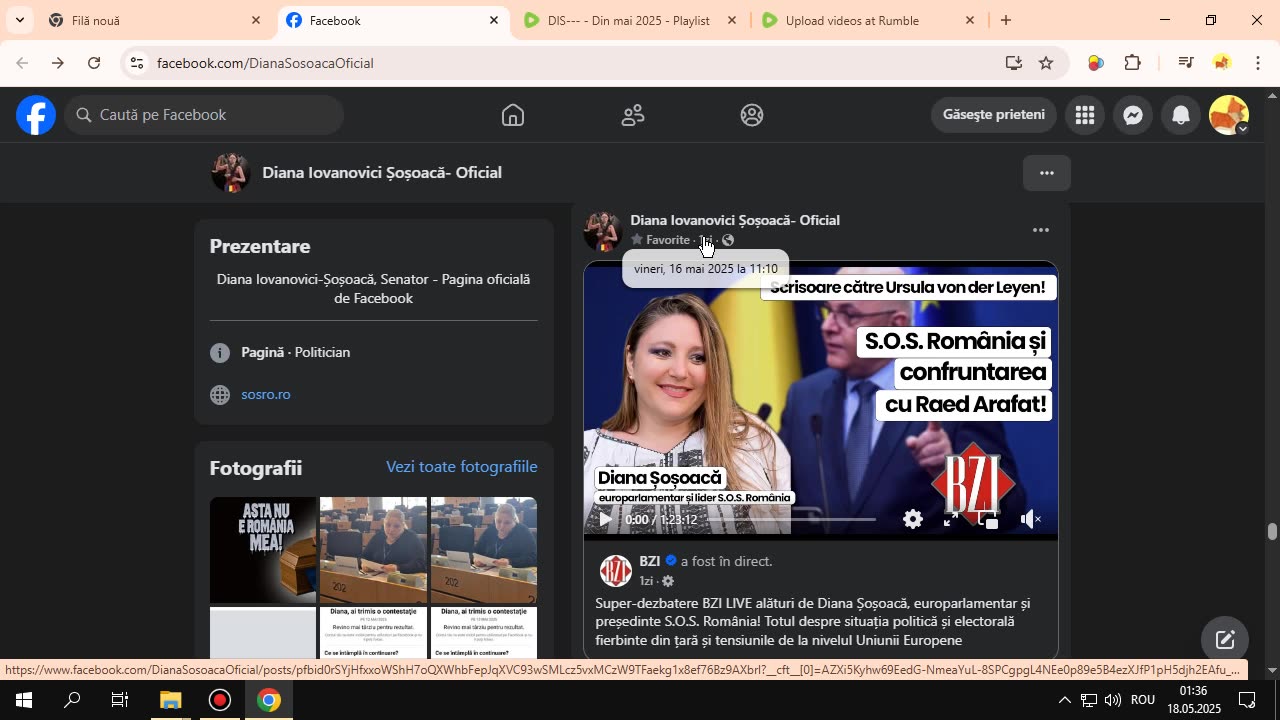Reload the current page
Screen dimensions: 1280x720
point(94,63)
